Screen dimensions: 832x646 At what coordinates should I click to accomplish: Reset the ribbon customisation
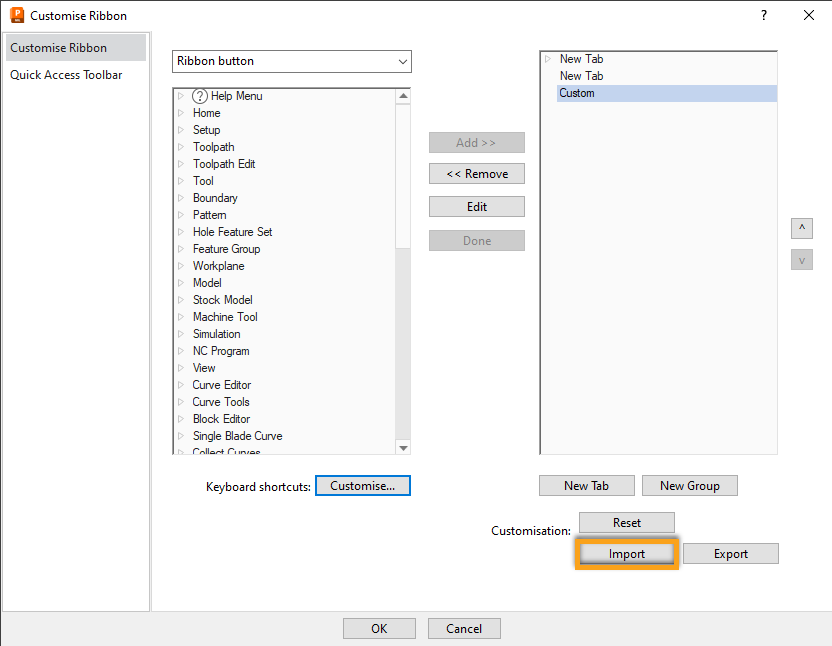[626, 522]
